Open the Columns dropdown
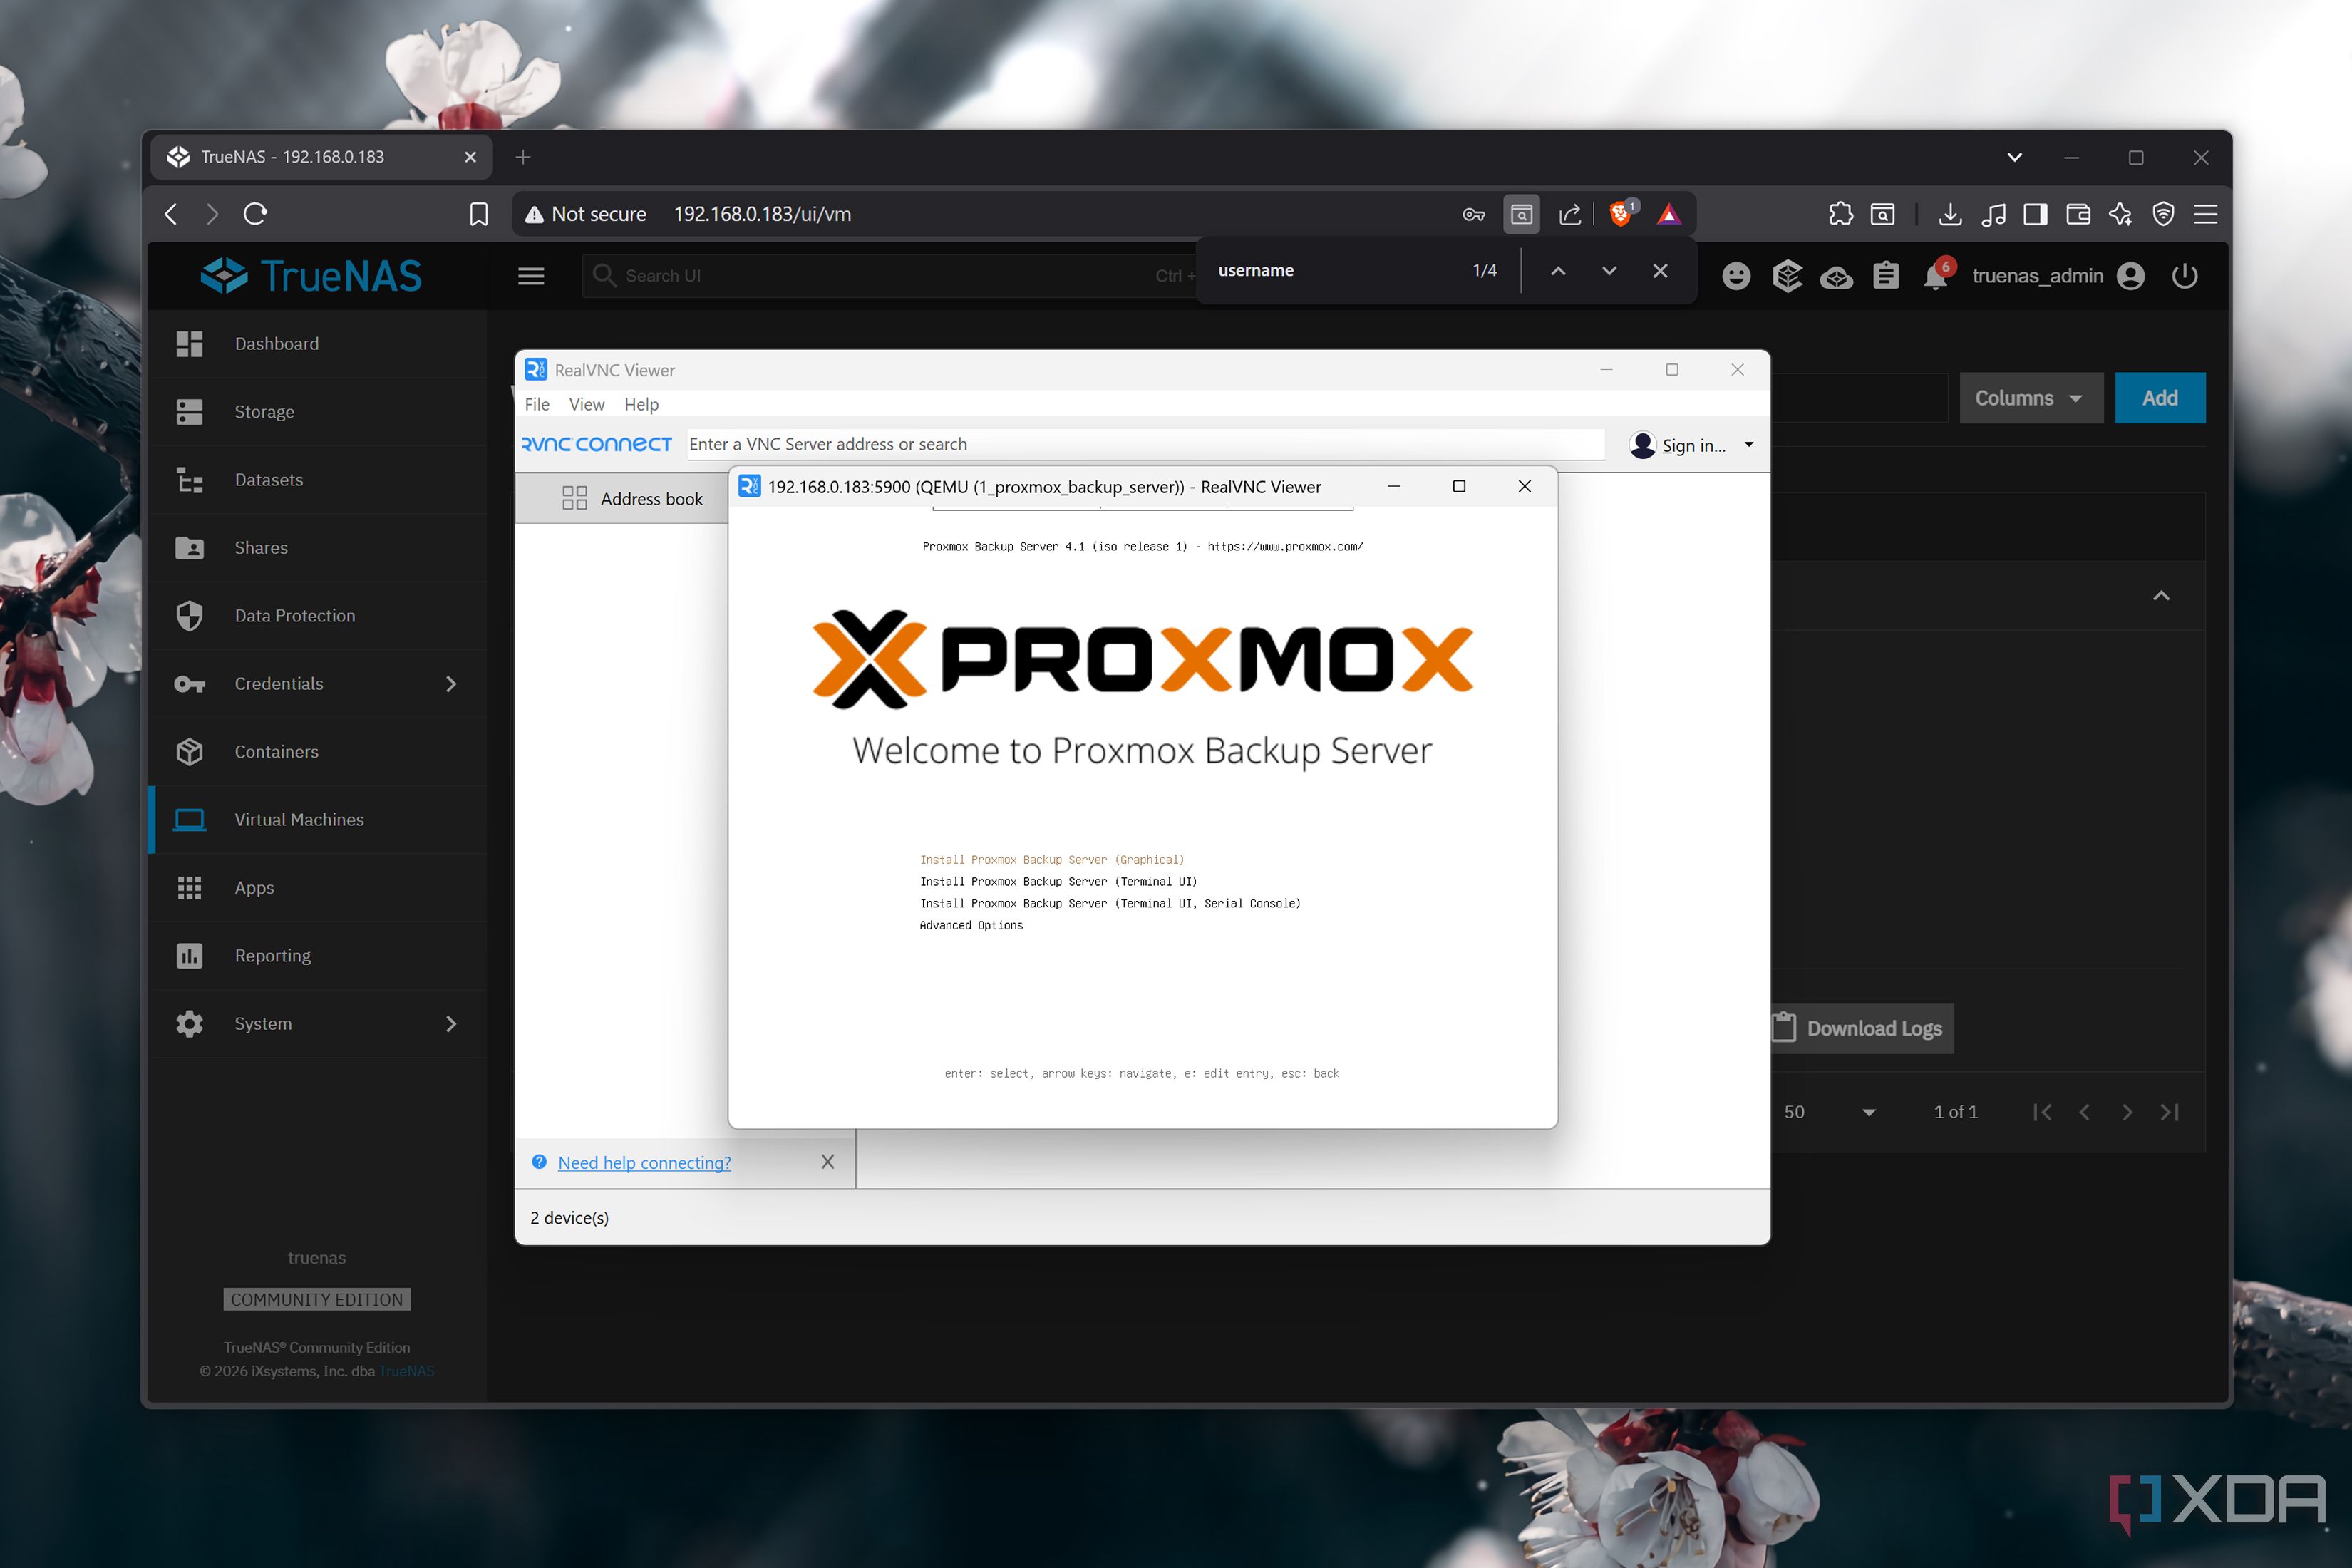This screenshot has width=2352, height=1568. click(2031, 398)
